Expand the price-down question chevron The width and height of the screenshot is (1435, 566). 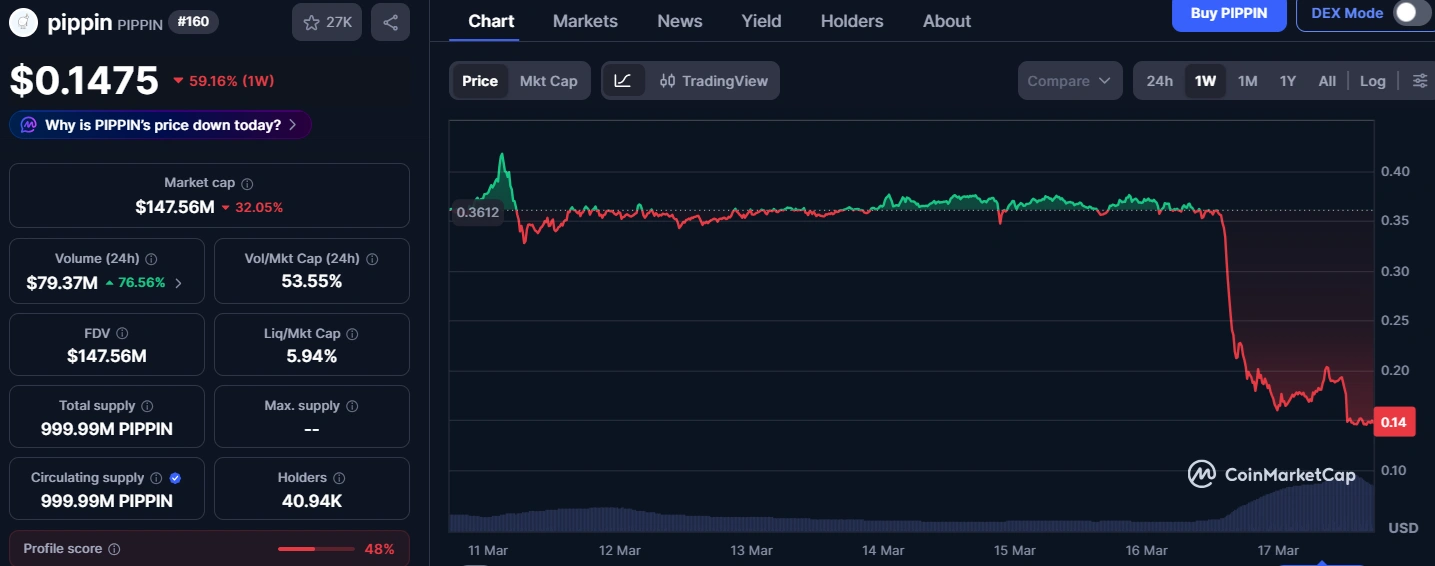pos(292,125)
